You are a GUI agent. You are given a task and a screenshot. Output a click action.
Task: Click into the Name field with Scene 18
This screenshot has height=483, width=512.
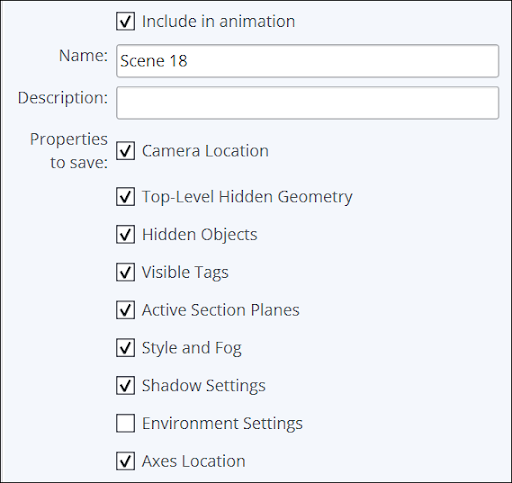click(307, 61)
